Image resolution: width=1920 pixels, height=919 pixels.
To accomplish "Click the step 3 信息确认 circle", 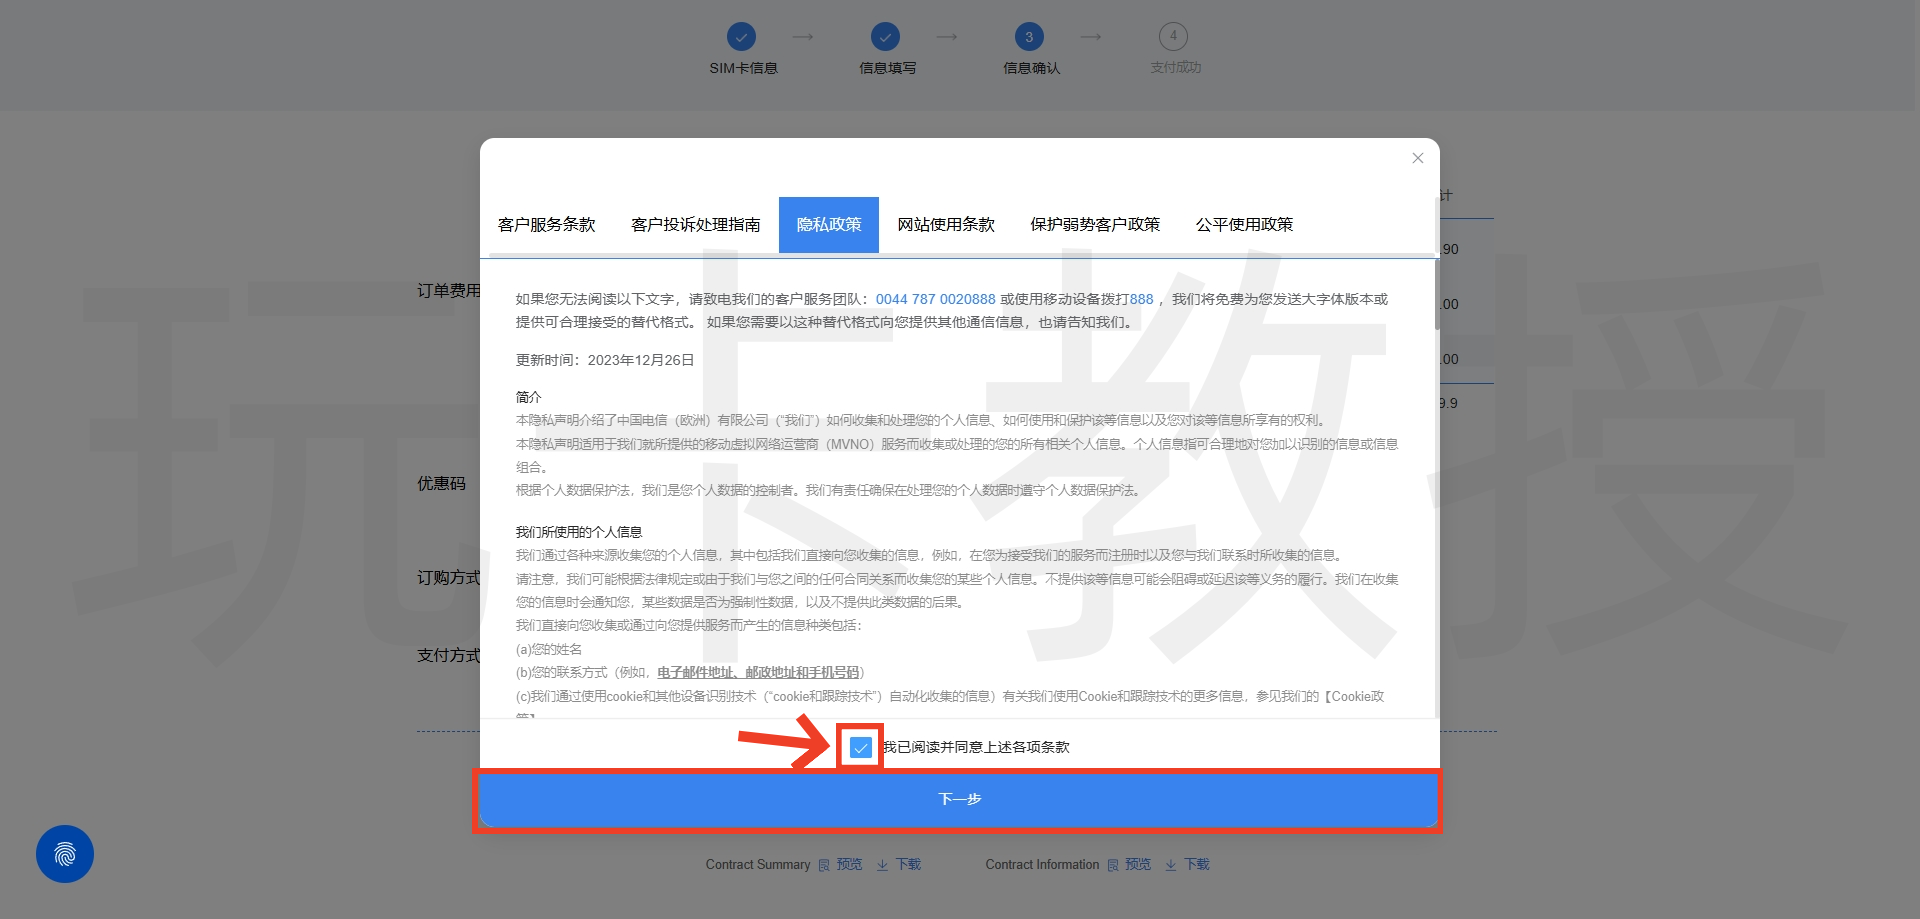I will (1029, 37).
